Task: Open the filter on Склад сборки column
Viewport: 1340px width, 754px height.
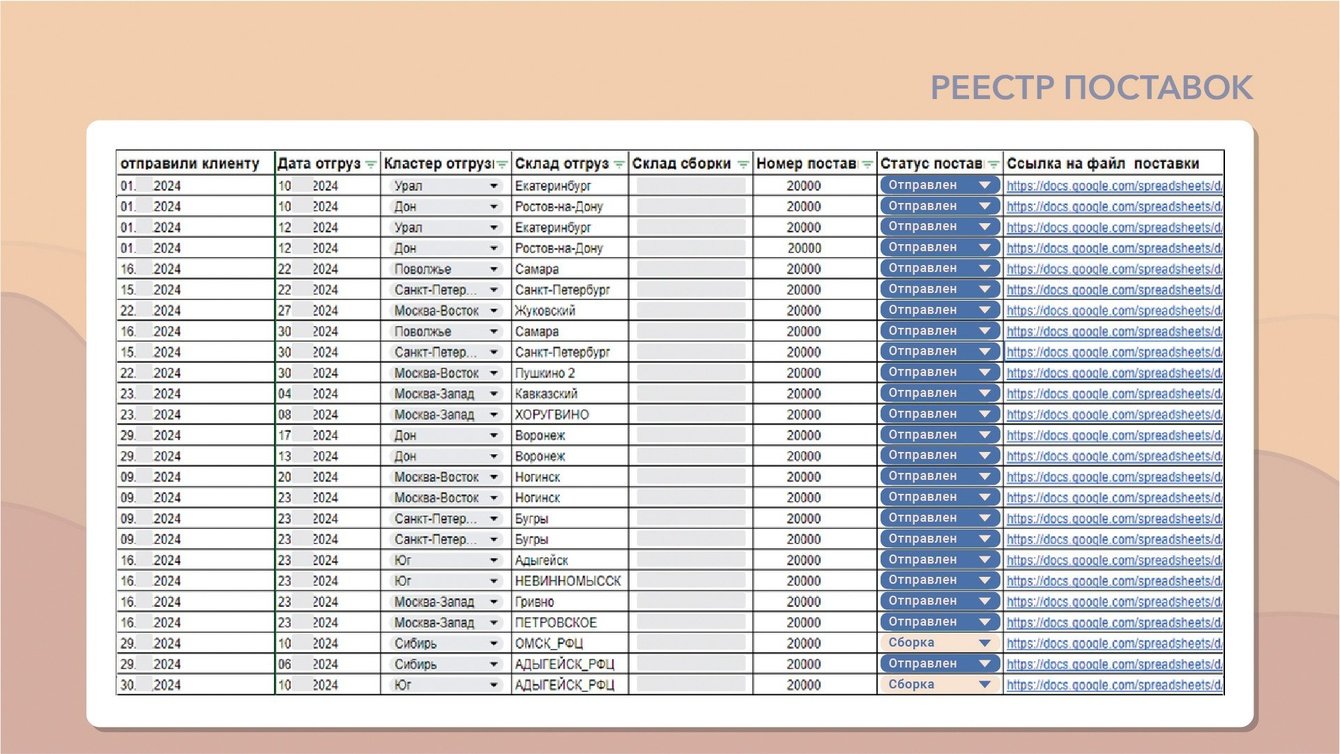Action: 743,164
